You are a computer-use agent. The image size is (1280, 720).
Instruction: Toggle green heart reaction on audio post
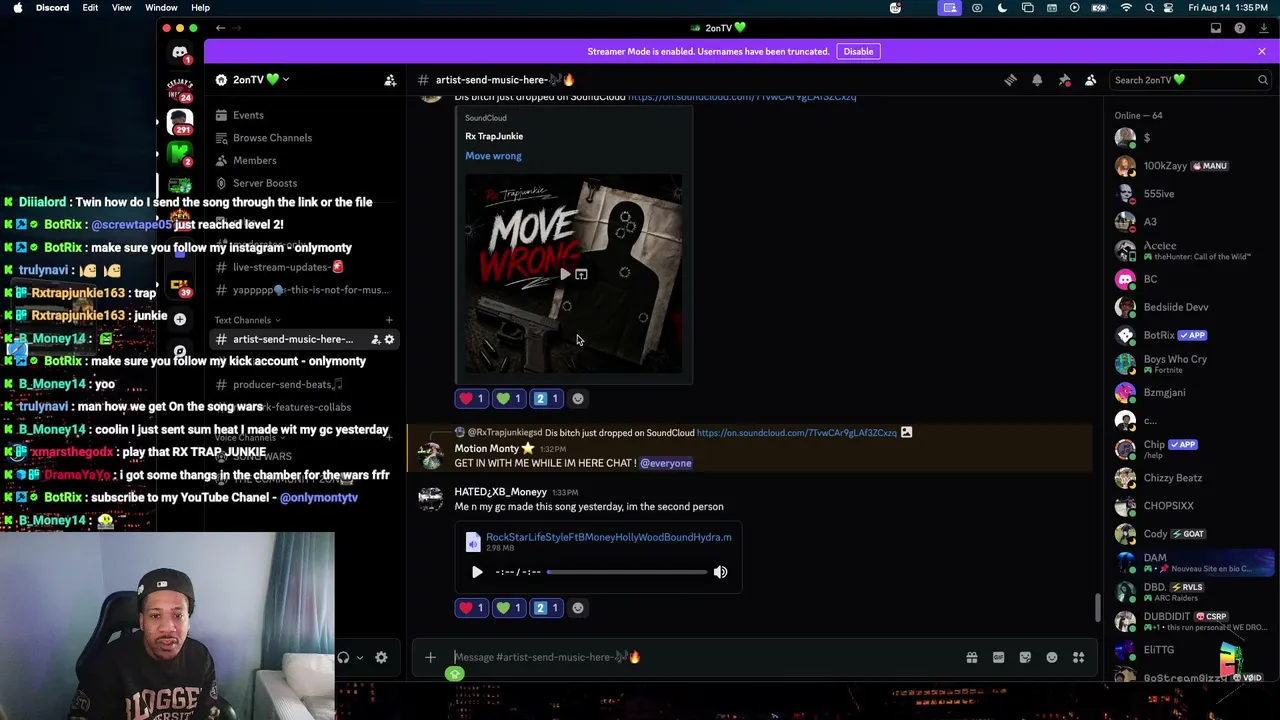(509, 608)
